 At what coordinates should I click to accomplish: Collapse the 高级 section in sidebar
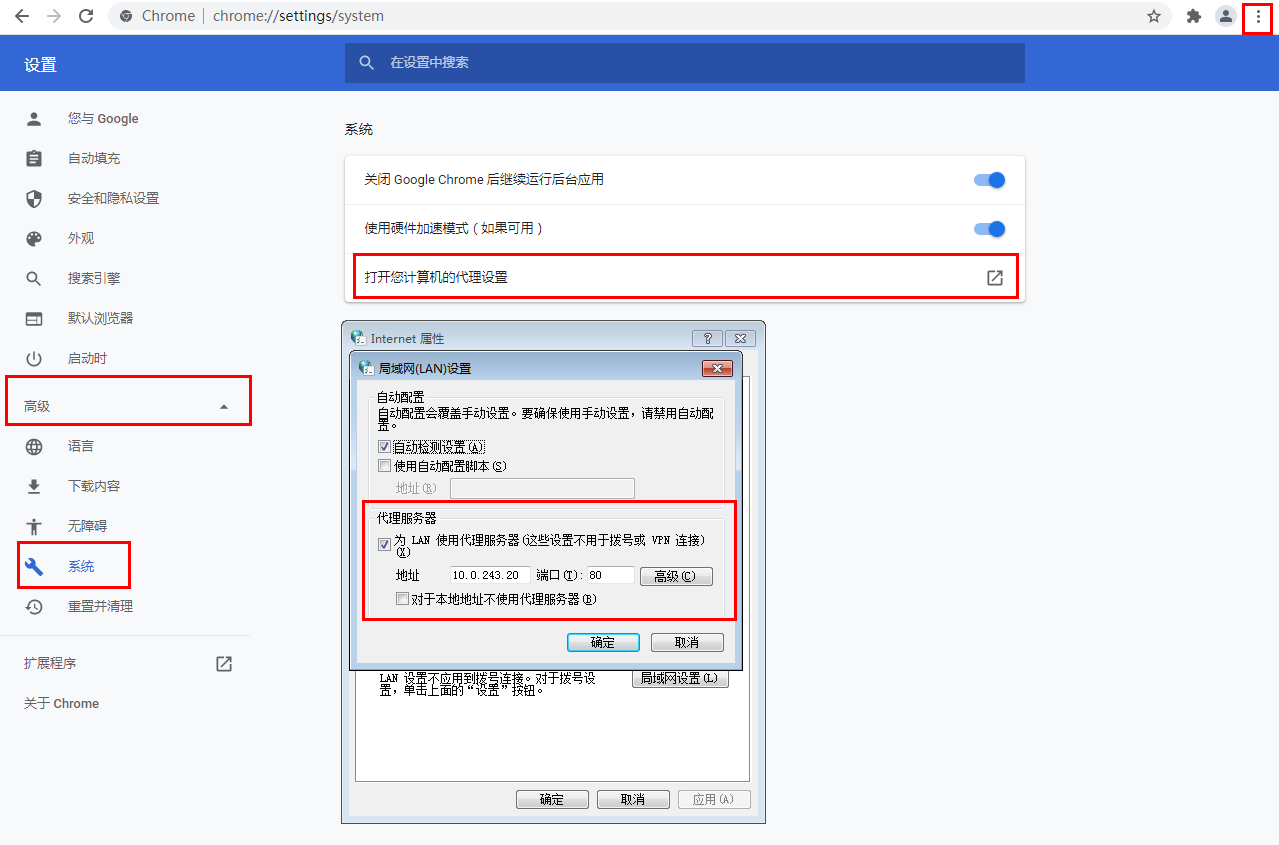point(224,406)
